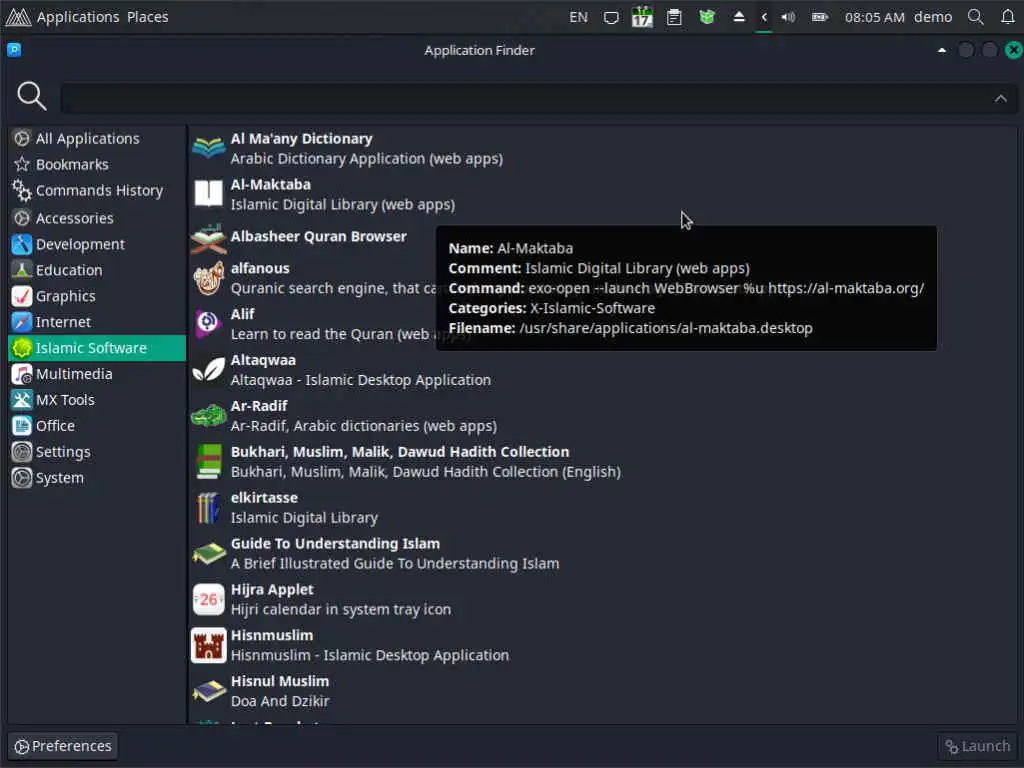Click the Internet category icon

(22, 322)
